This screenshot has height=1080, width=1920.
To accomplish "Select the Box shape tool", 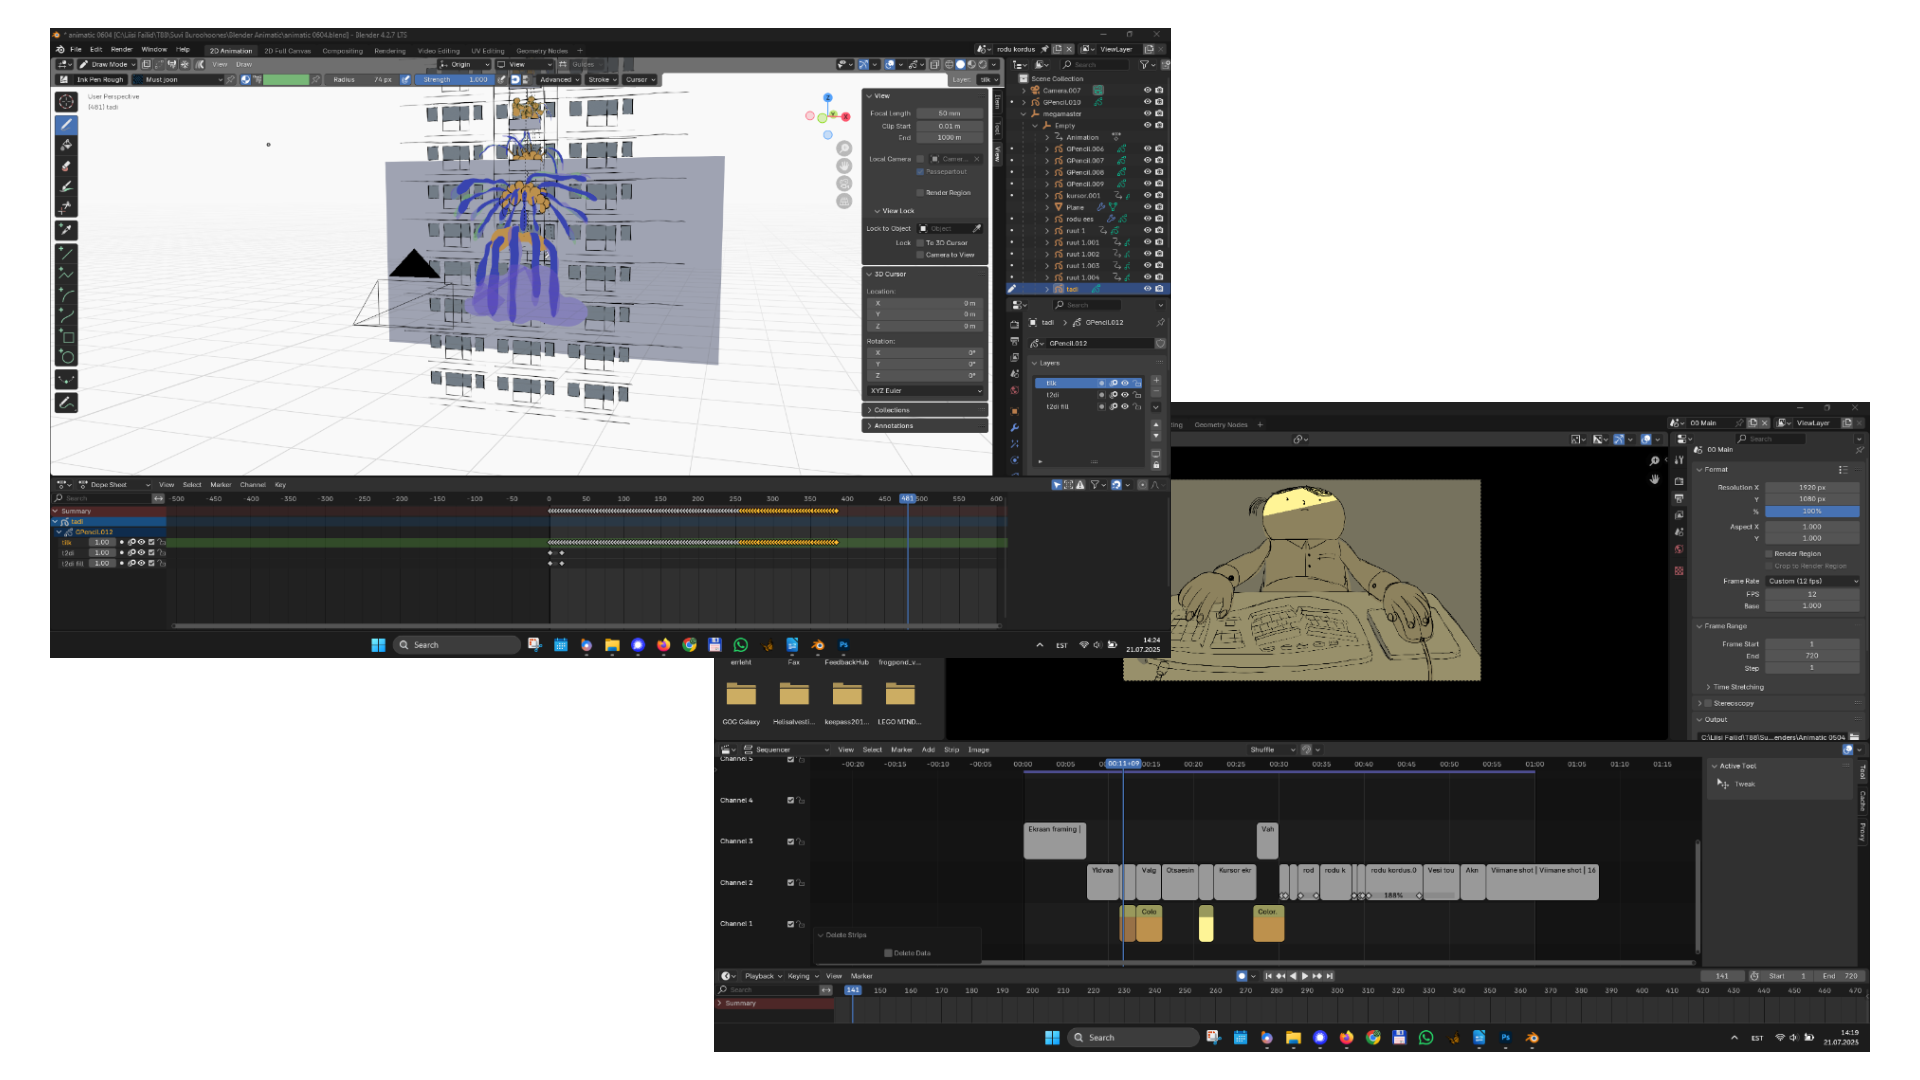I will [x=66, y=337].
